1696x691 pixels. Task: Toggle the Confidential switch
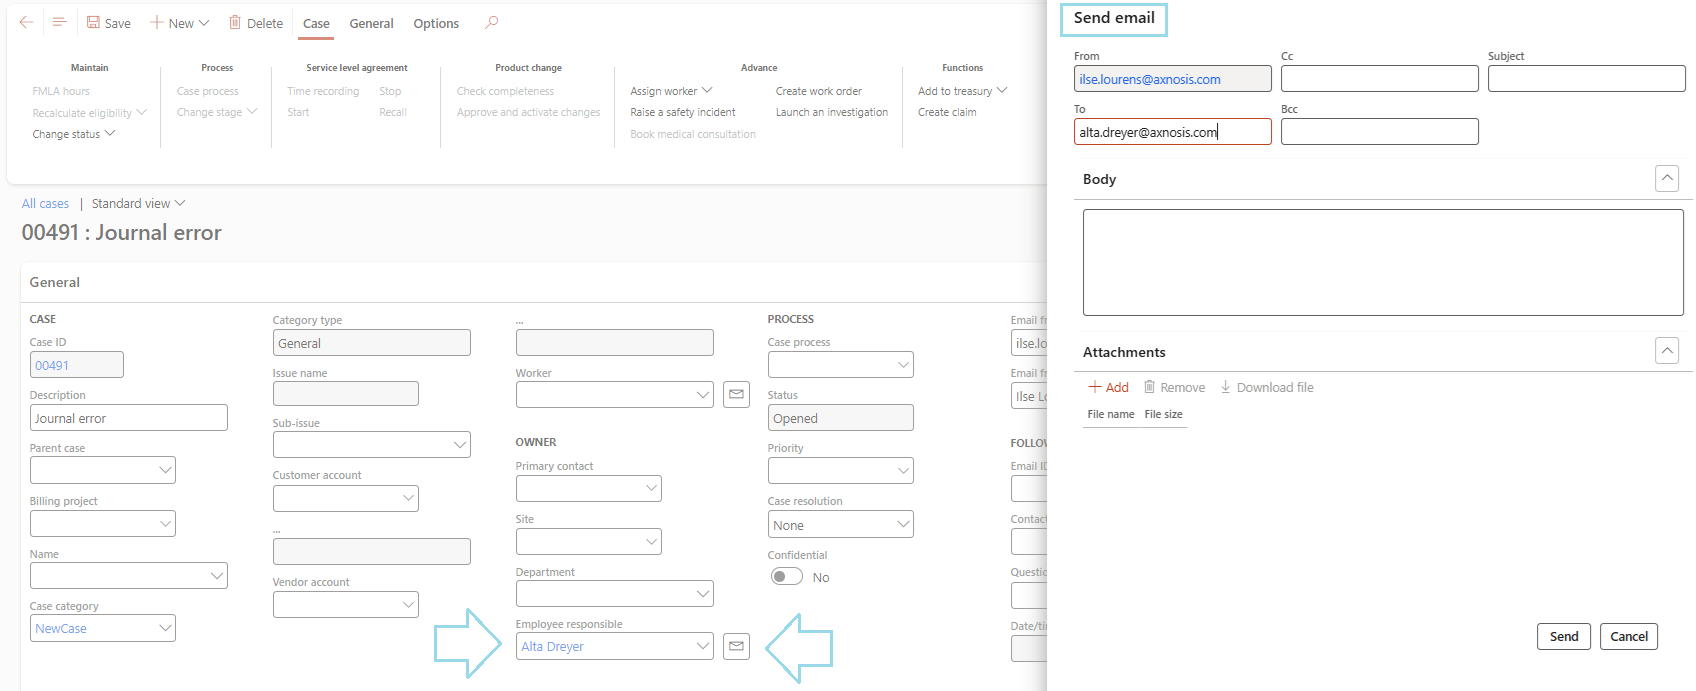787,577
